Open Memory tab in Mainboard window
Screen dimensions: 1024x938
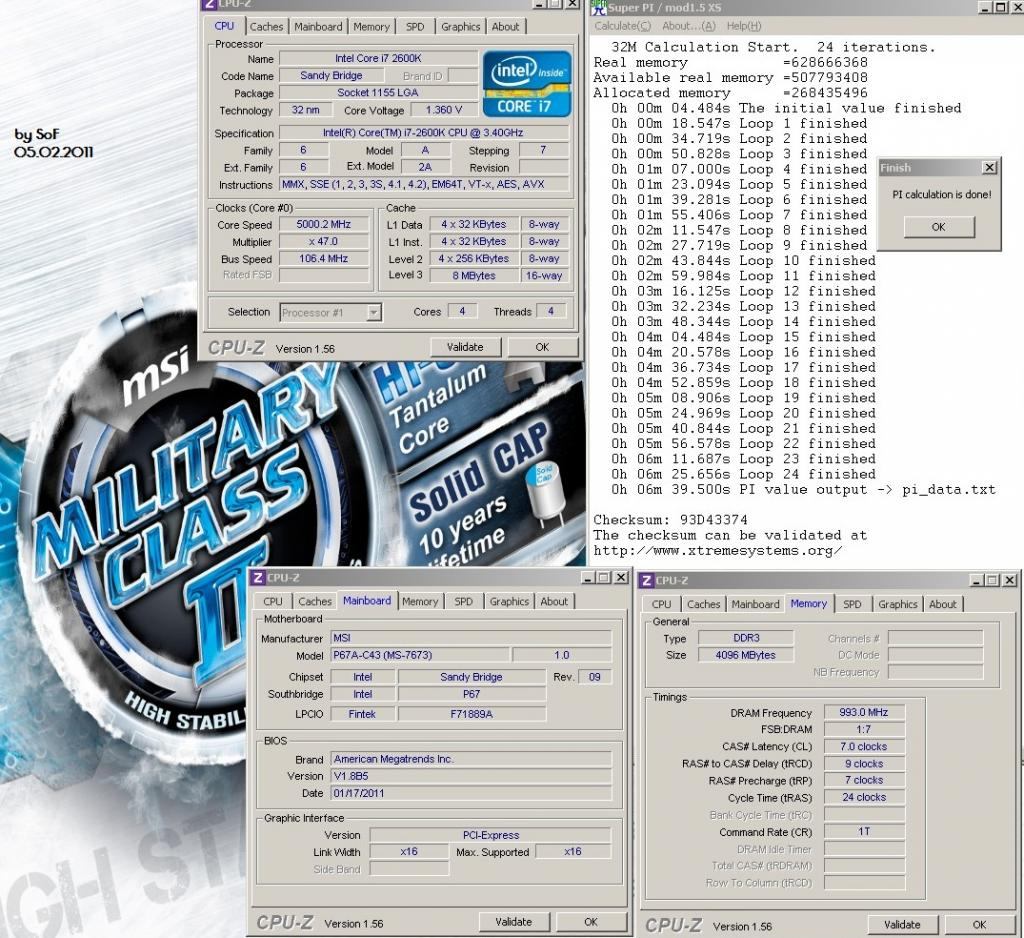coord(420,602)
